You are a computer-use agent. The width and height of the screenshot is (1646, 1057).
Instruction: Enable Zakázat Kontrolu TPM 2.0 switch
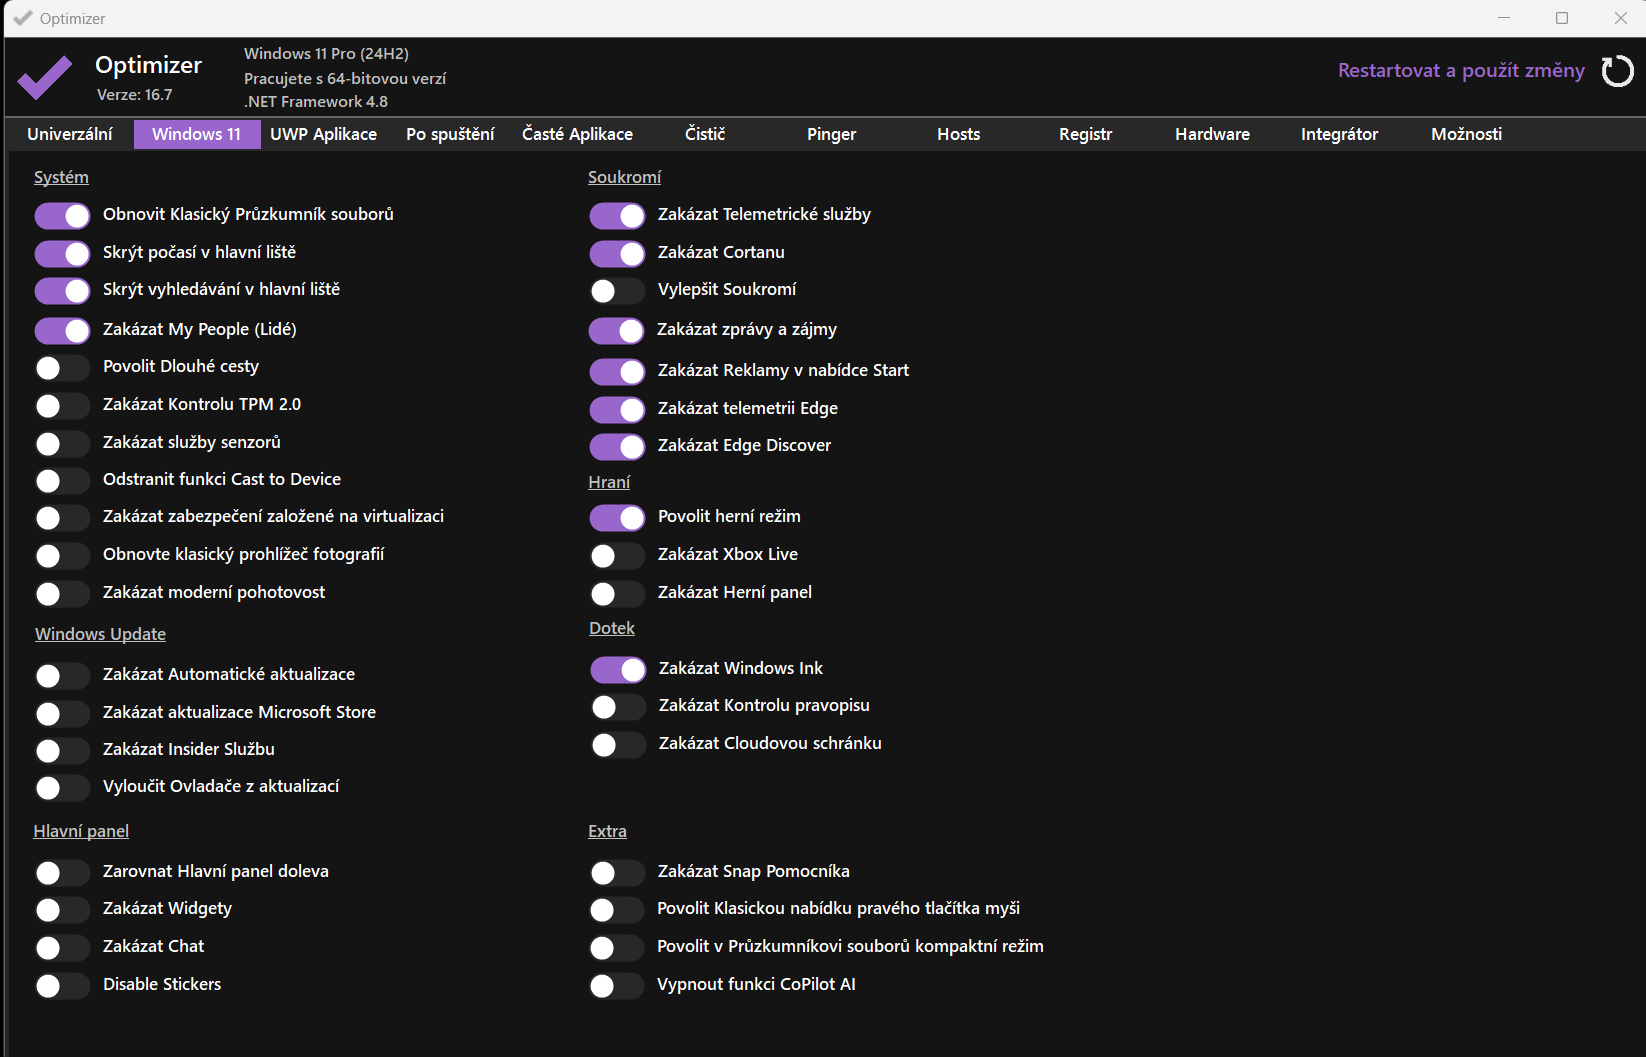[x=63, y=405]
